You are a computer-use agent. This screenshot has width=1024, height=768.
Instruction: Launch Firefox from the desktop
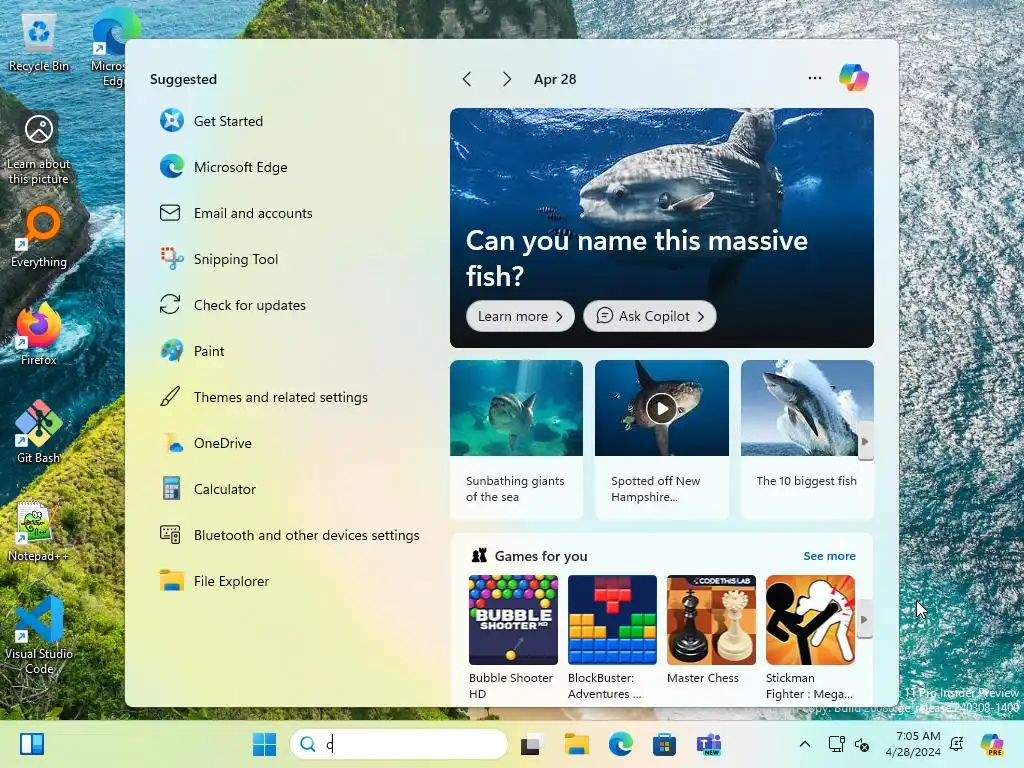[x=39, y=334]
